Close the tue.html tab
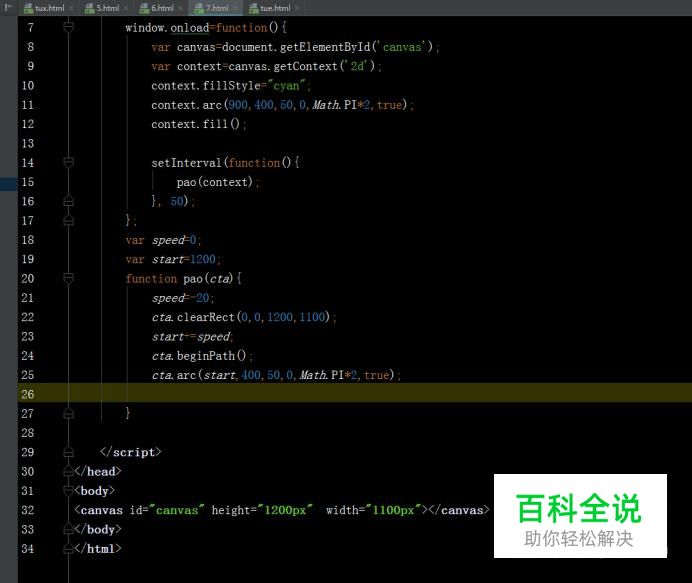Image resolution: width=692 pixels, height=583 pixels. pos(297,8)
